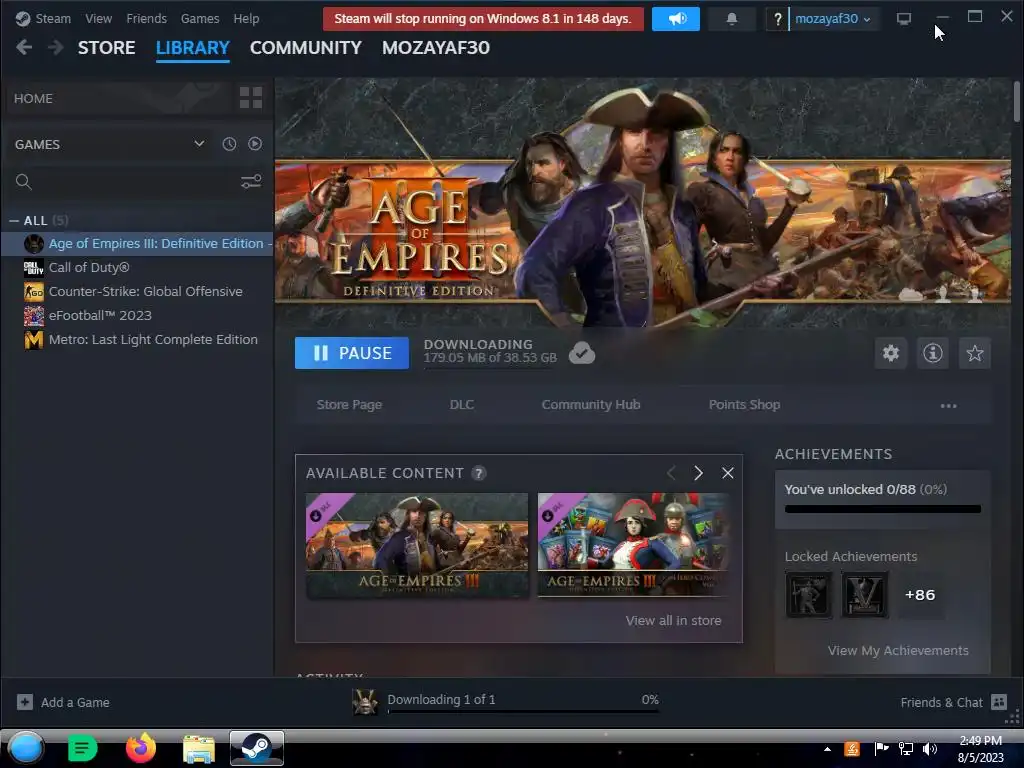The image size is (1024, 768).
Task: Open the Store Page link
Action: pos(349,405)
